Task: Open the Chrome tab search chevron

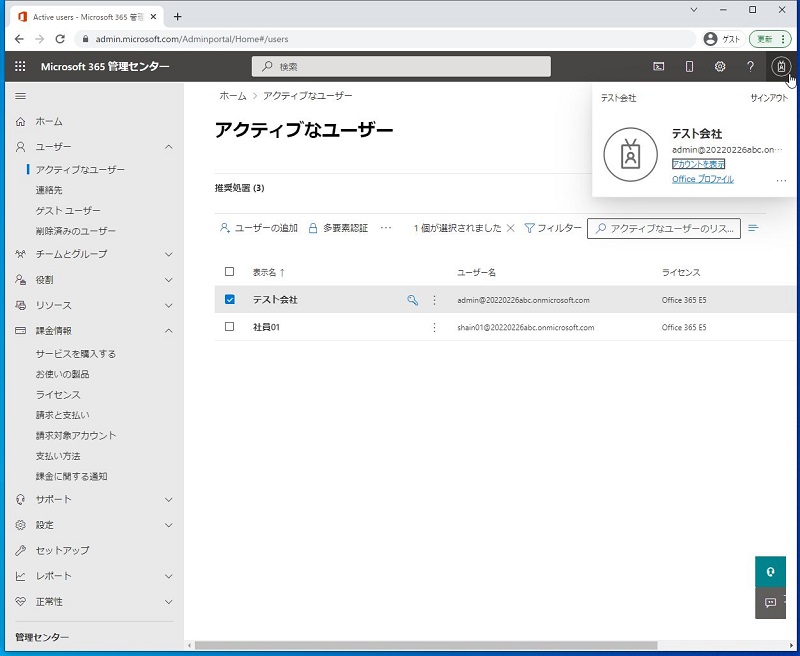Action: (694, 10)
